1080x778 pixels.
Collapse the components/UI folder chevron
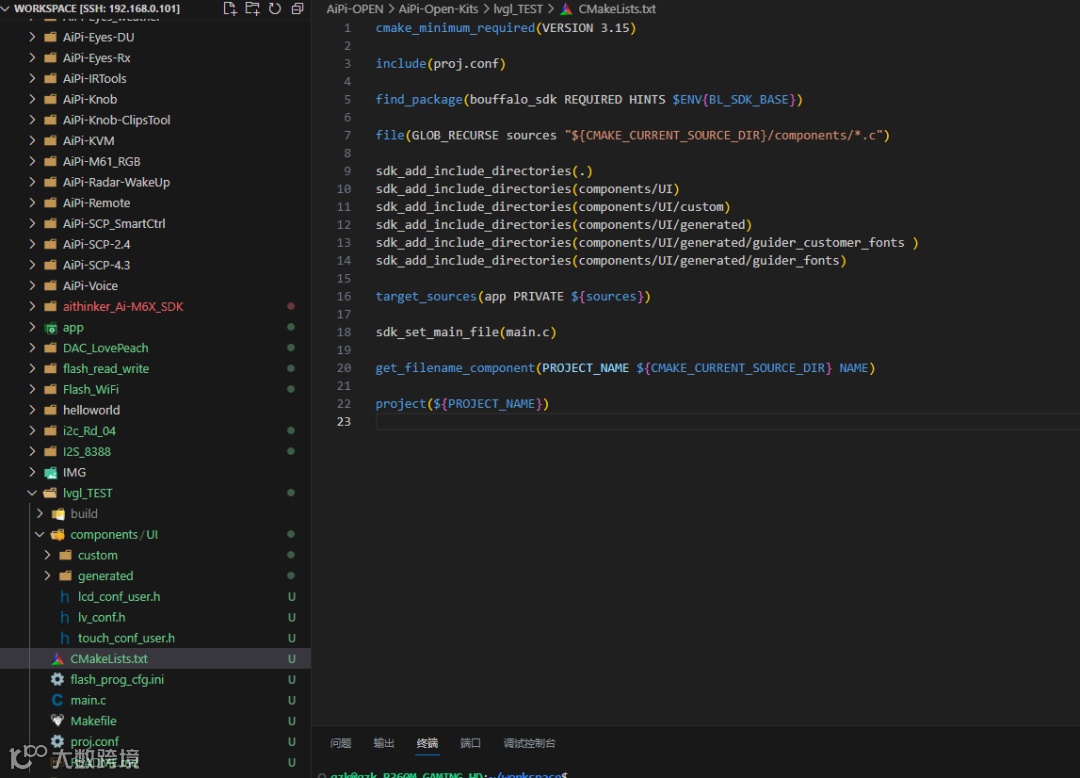40,534
